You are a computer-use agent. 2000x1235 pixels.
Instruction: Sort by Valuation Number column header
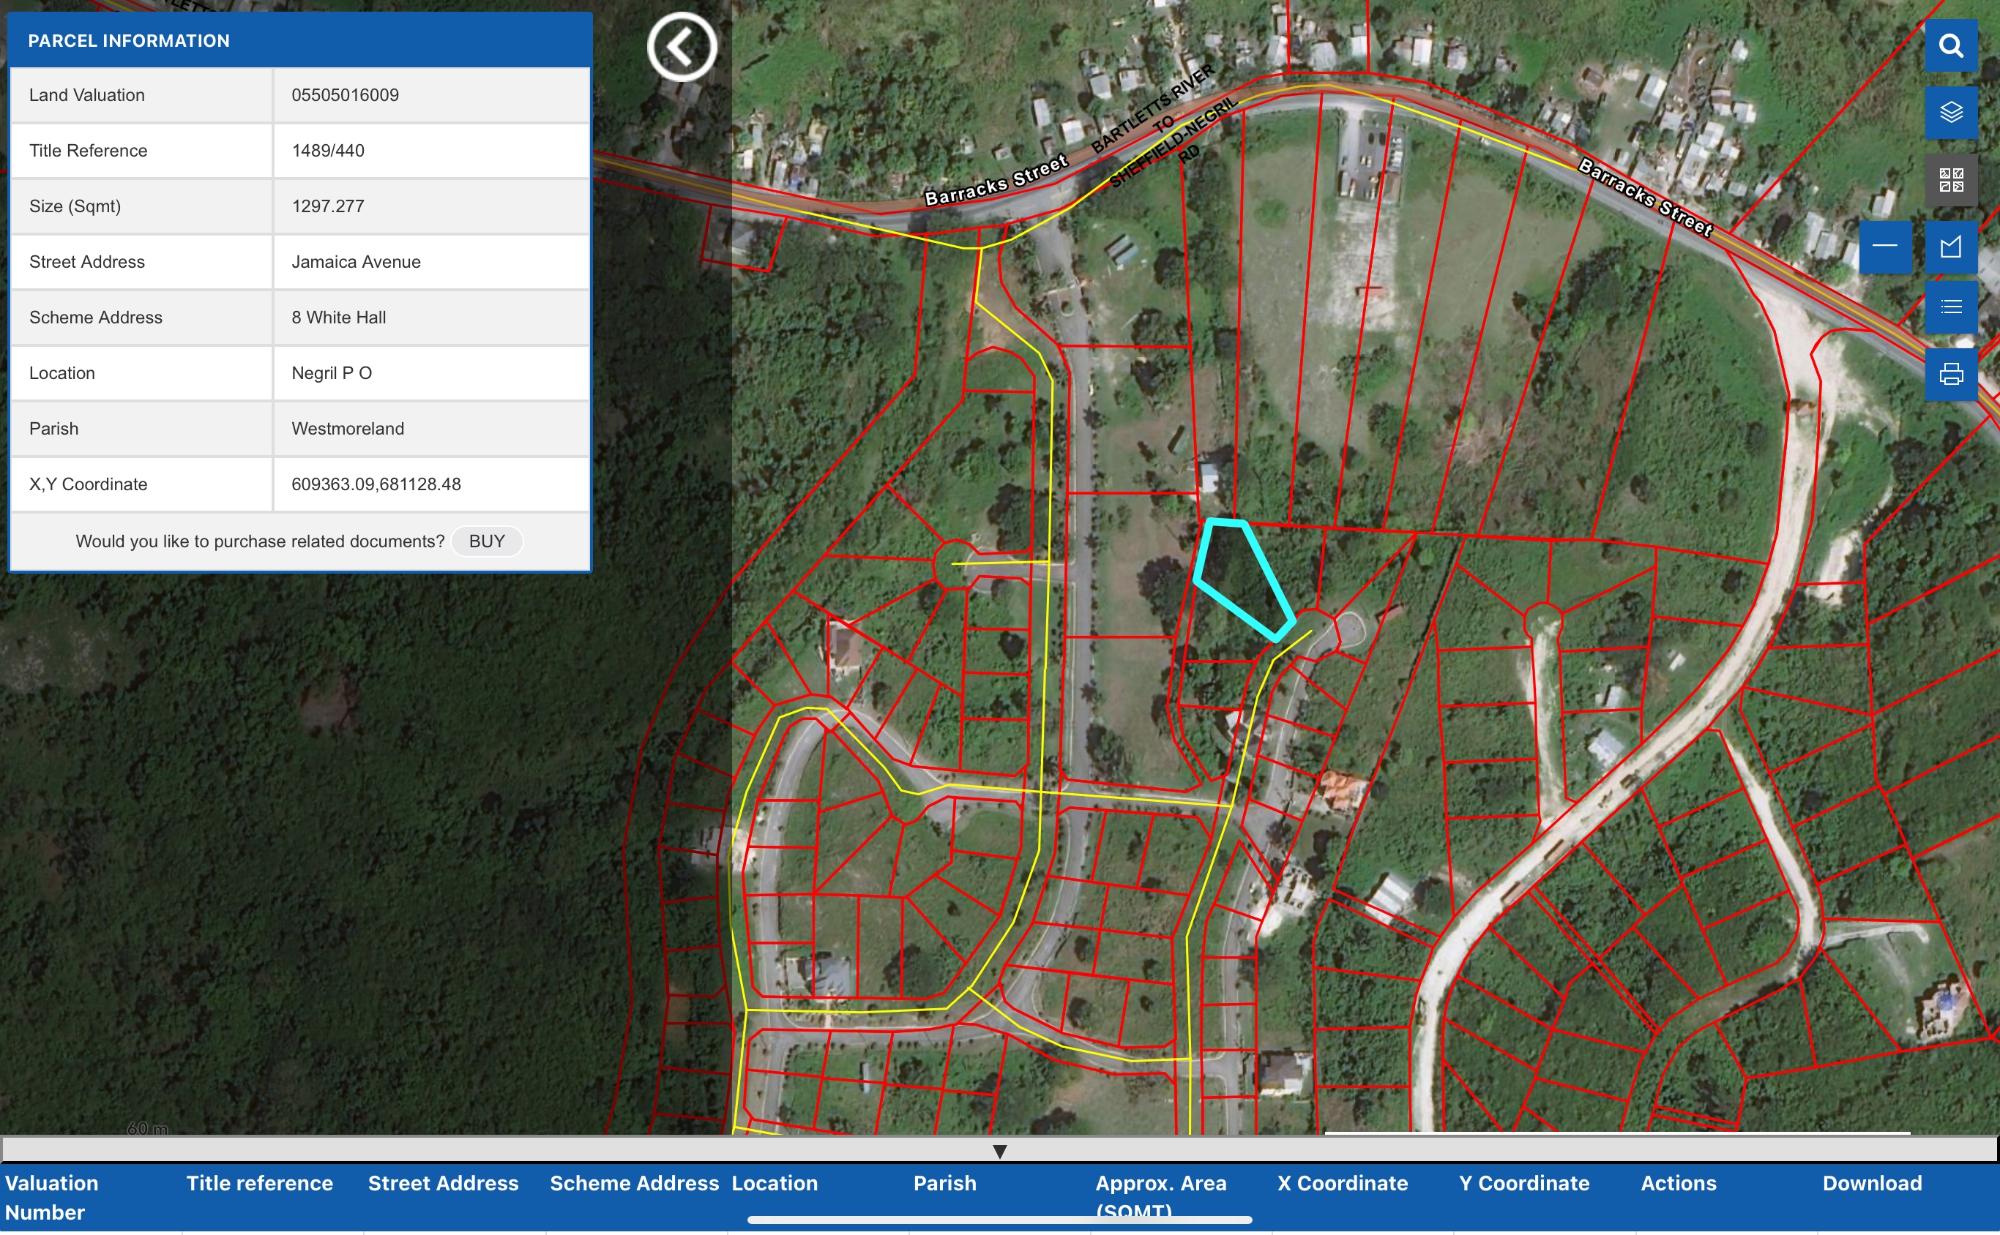tap(52, 1197)
